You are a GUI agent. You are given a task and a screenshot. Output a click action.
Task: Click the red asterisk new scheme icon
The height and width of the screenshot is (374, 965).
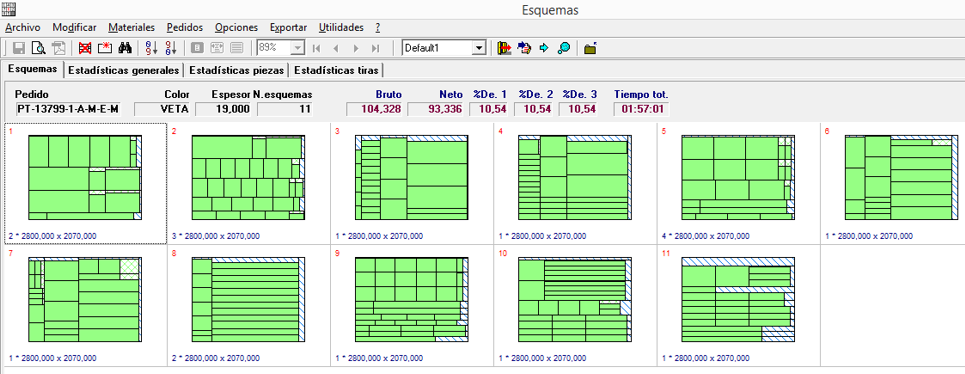pos(105,48)
